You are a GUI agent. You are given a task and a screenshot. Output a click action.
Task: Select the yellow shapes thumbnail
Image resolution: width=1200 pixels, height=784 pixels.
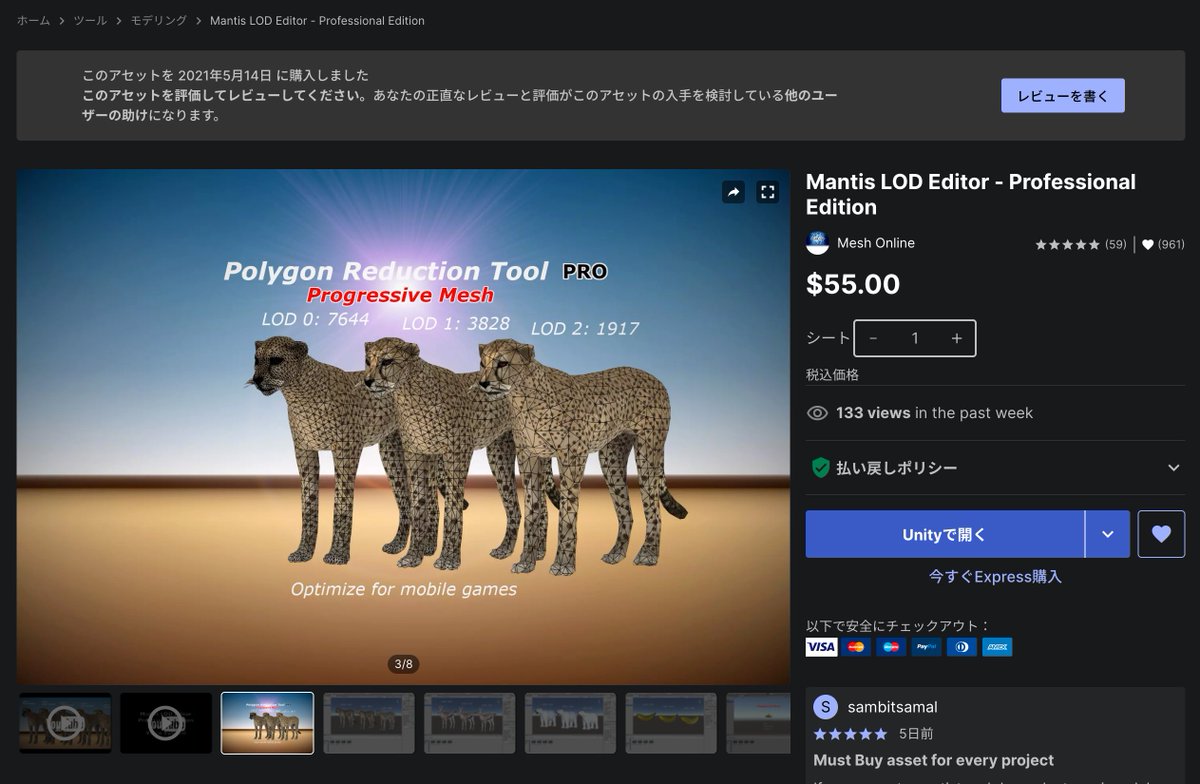coord(672,723)
